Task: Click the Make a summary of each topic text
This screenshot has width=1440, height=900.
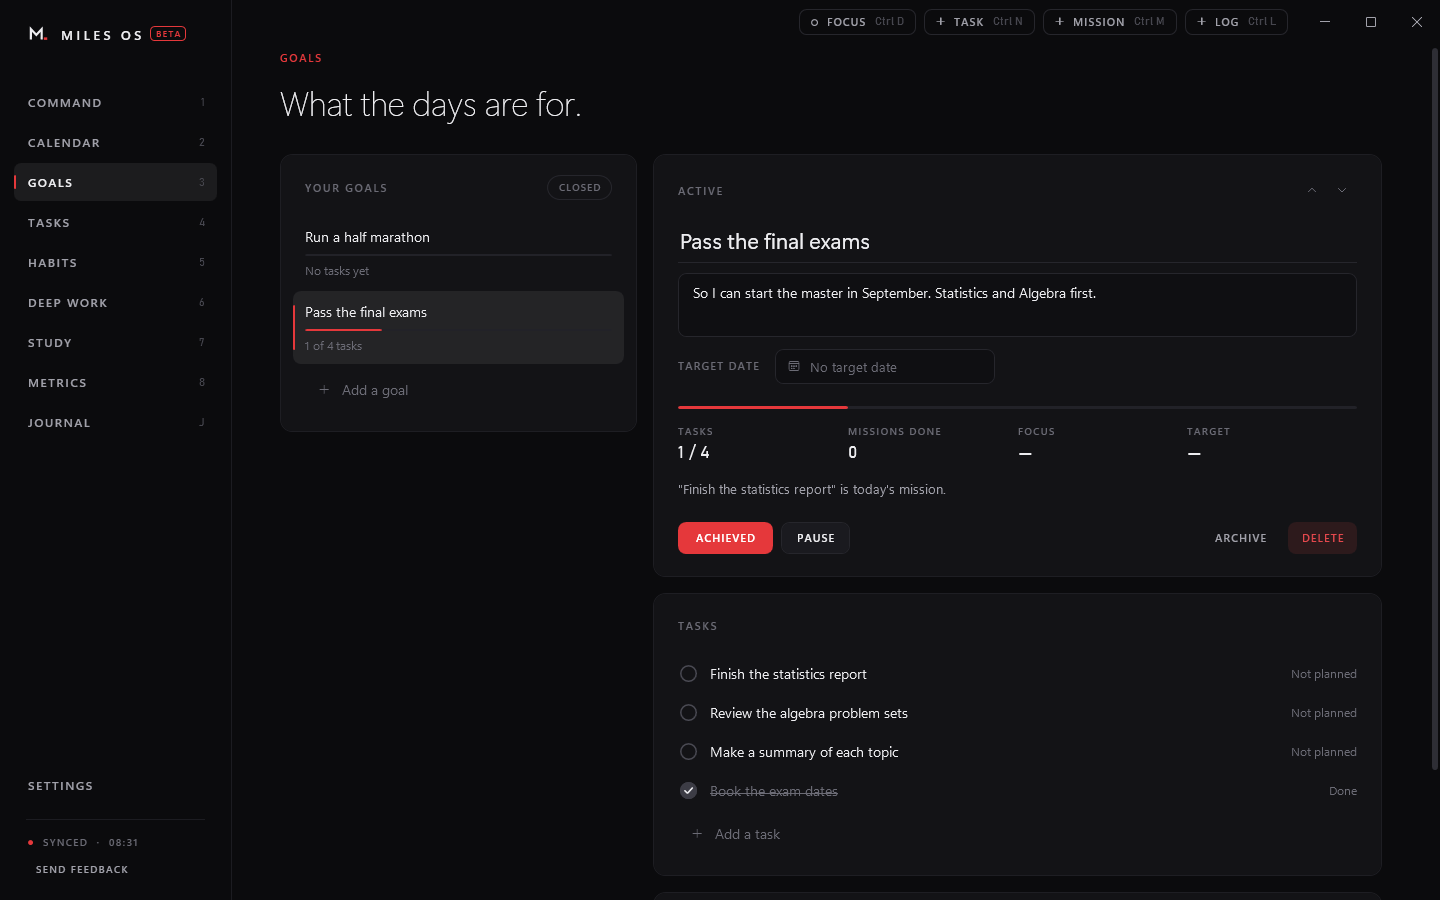Action: [804, 752]
